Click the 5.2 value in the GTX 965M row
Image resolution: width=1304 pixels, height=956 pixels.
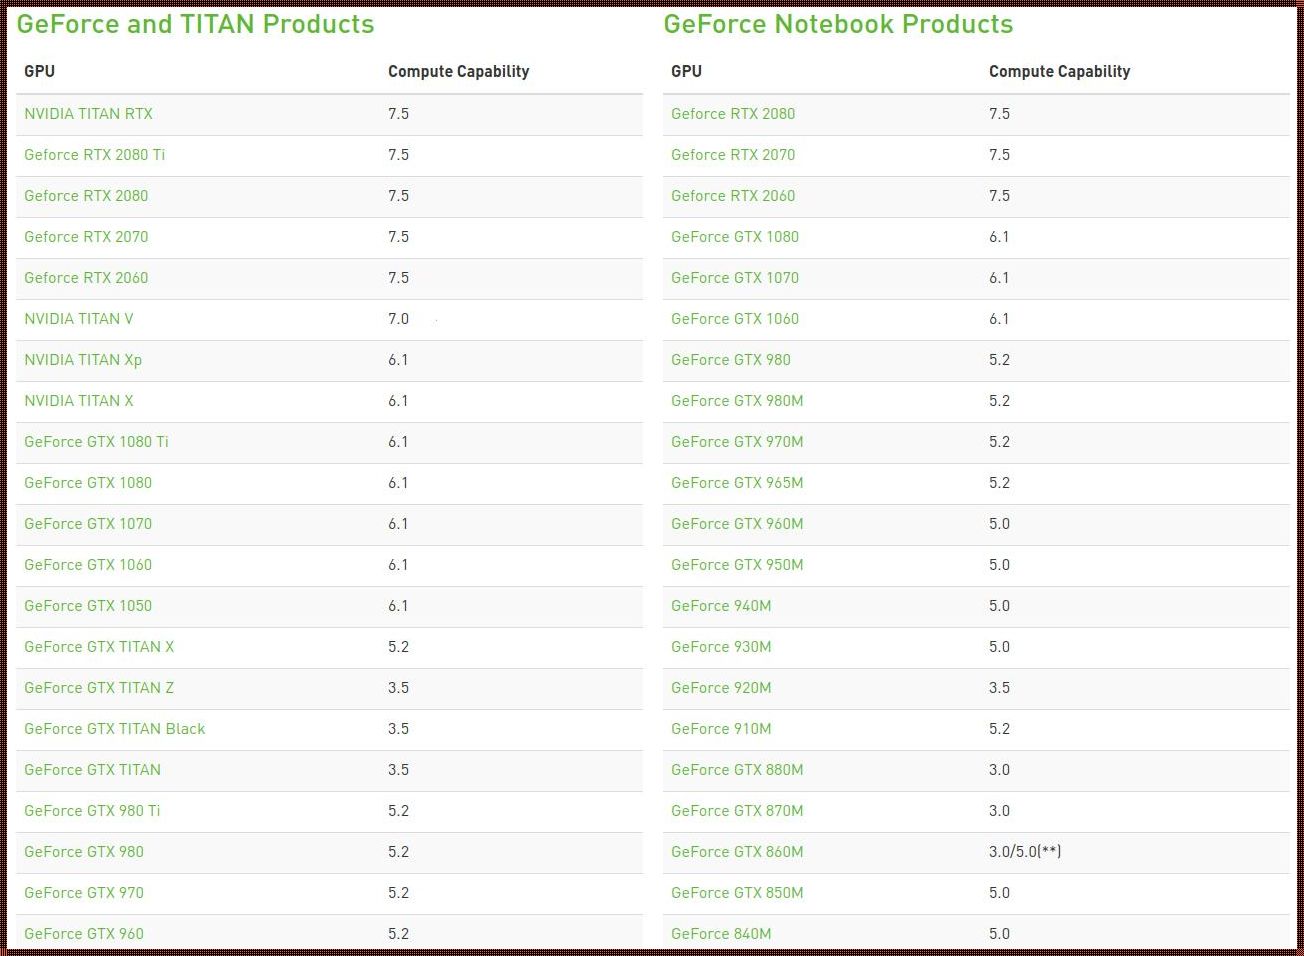click(x=999, y=483)
